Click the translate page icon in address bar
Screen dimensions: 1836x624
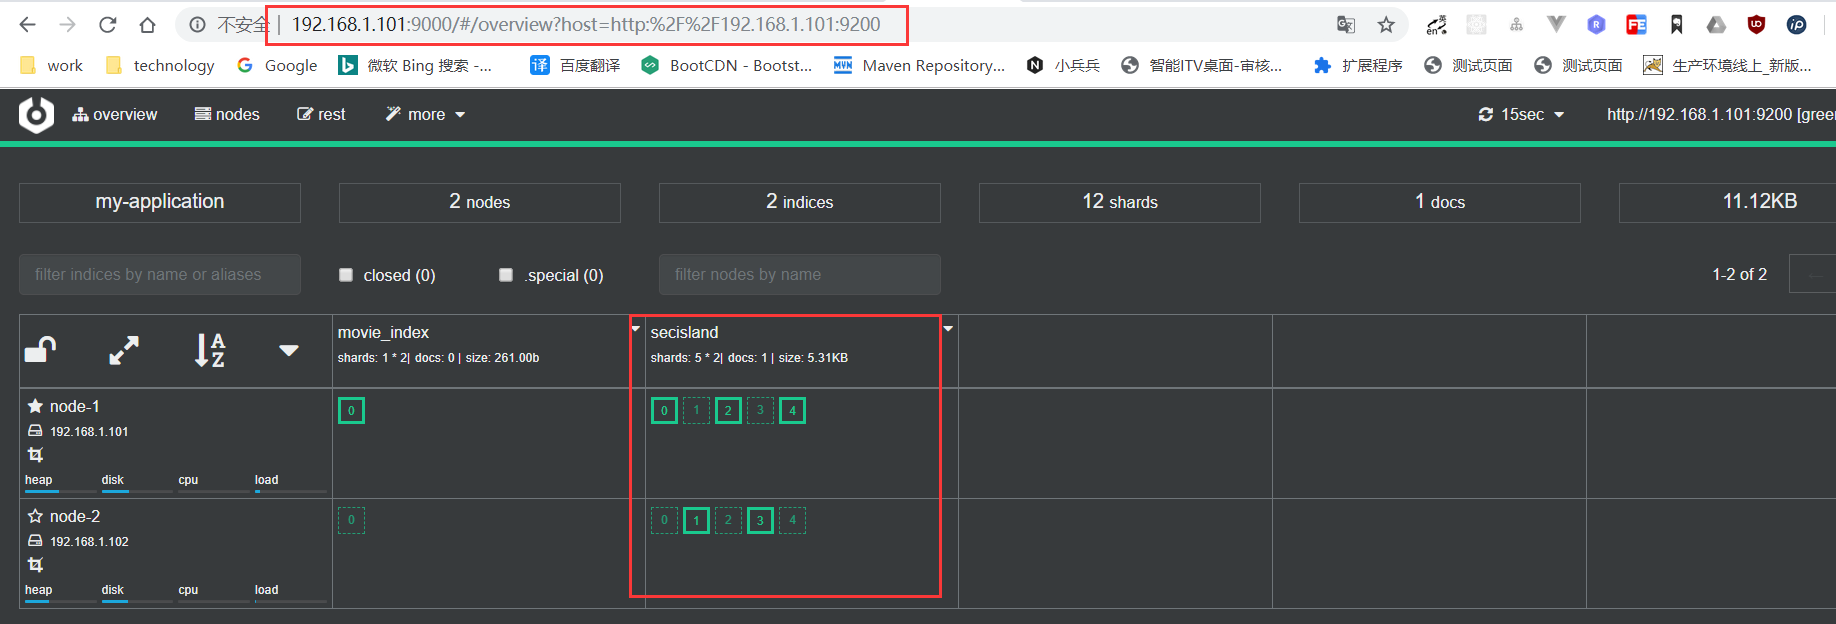pos(1346,25)
